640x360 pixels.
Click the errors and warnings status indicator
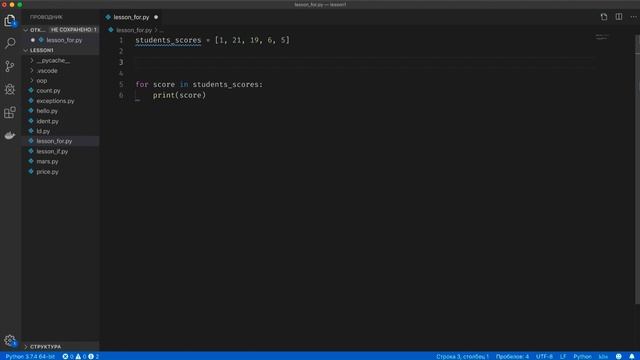pos(80,356)
